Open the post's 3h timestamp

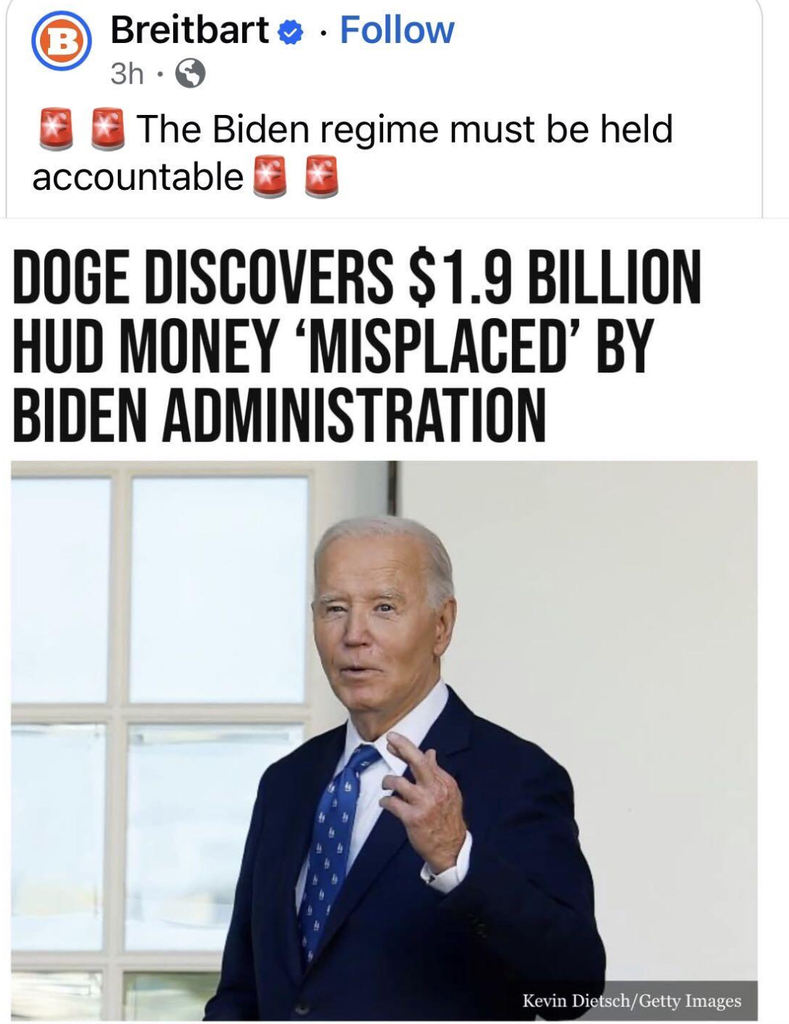127,74
